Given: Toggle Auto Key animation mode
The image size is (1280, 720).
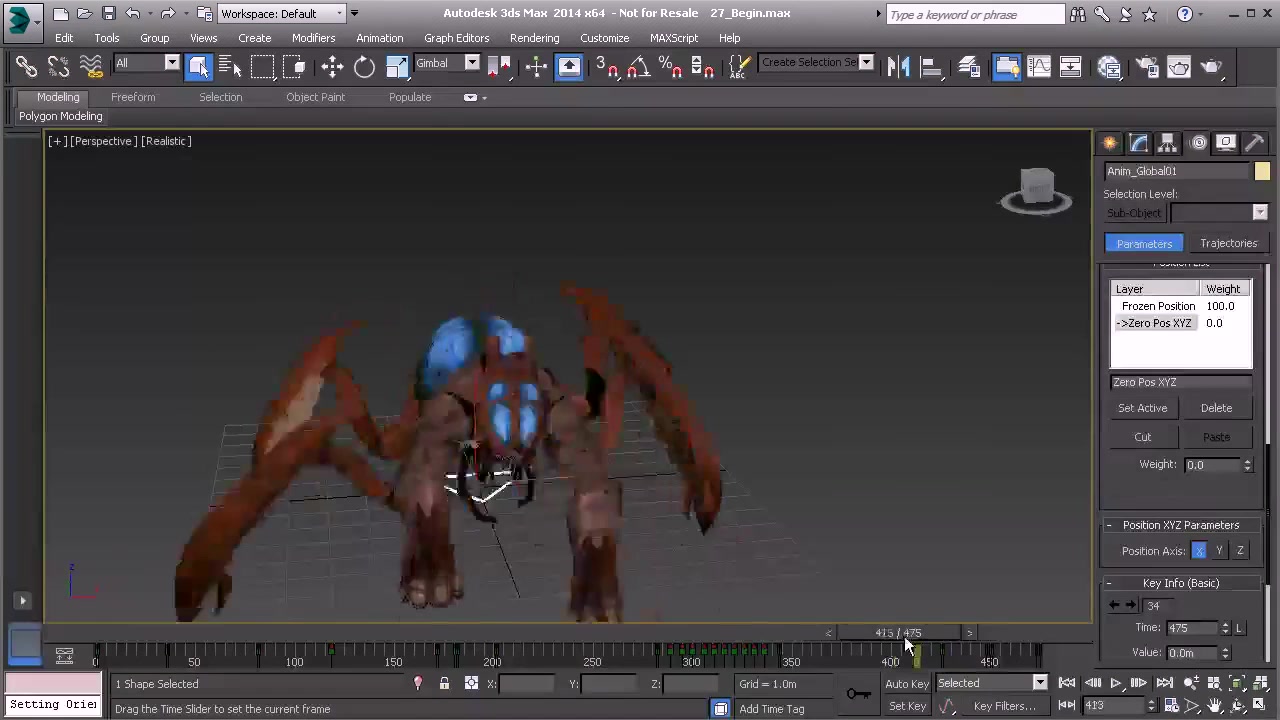Looking at the screenshot, I should point(907,683).
